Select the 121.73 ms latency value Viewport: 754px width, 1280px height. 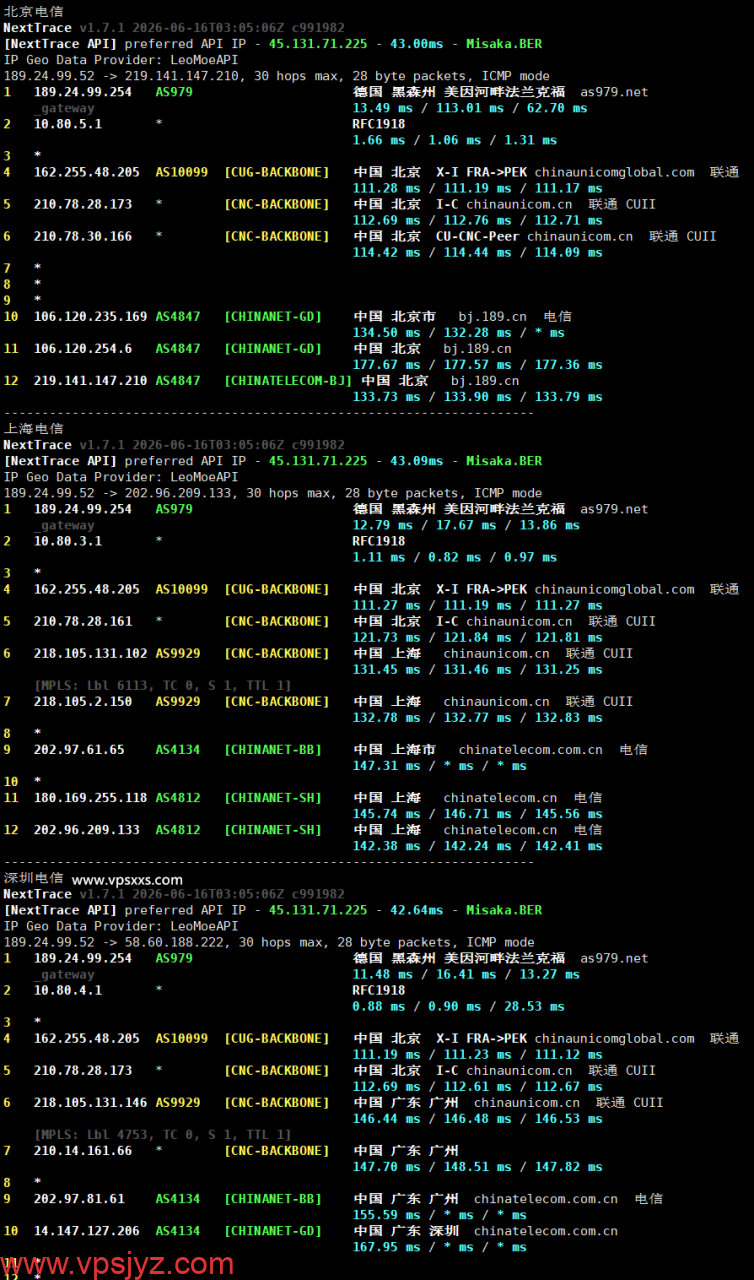tap(389, 637)
